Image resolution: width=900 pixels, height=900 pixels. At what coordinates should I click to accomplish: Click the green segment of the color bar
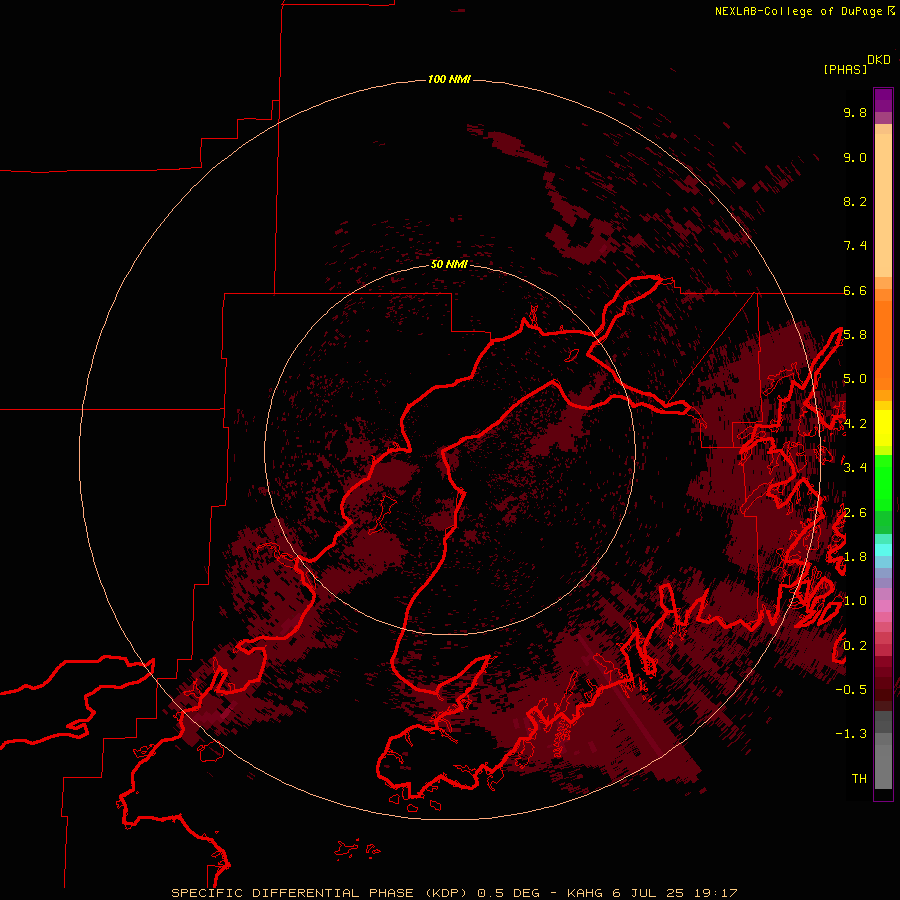point(883,482)
